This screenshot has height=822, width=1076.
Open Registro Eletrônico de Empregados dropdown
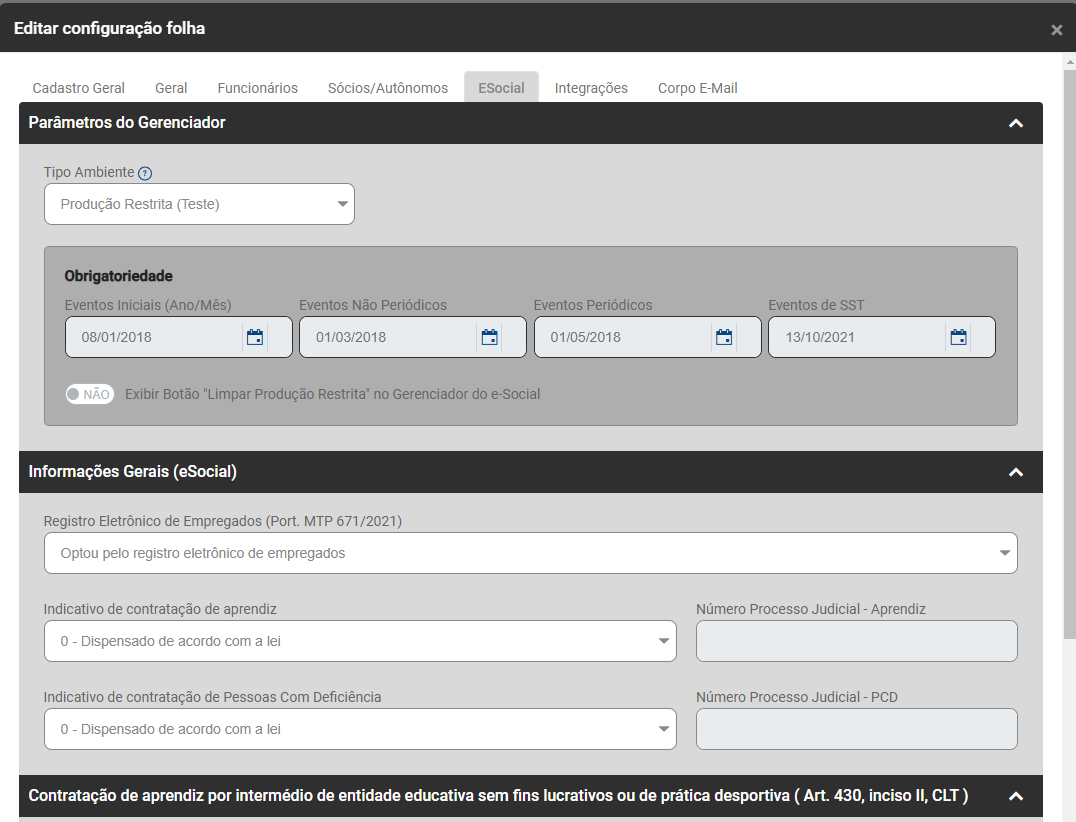coord(530,553)
